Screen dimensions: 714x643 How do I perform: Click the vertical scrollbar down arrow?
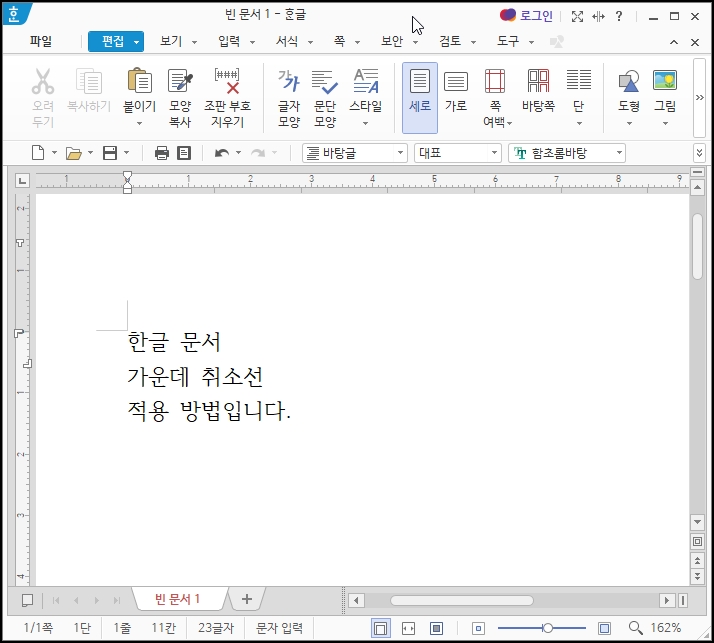point(697,522)
